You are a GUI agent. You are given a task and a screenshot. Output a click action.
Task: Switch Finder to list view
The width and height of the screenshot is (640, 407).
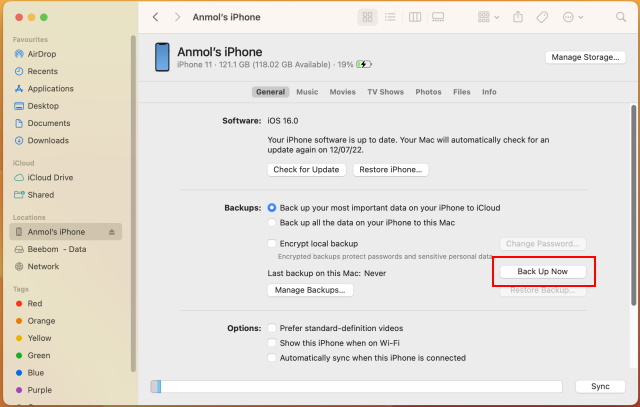(x=390, y=18)
